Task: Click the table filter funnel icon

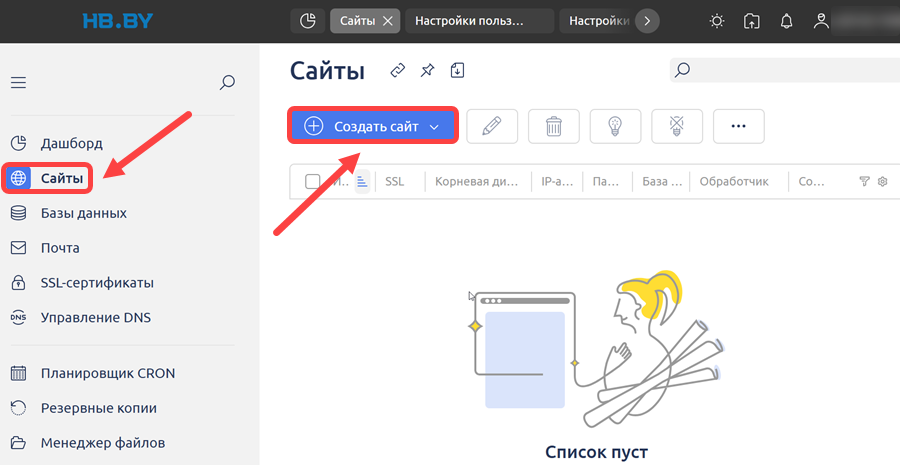Action: (864, 181)
